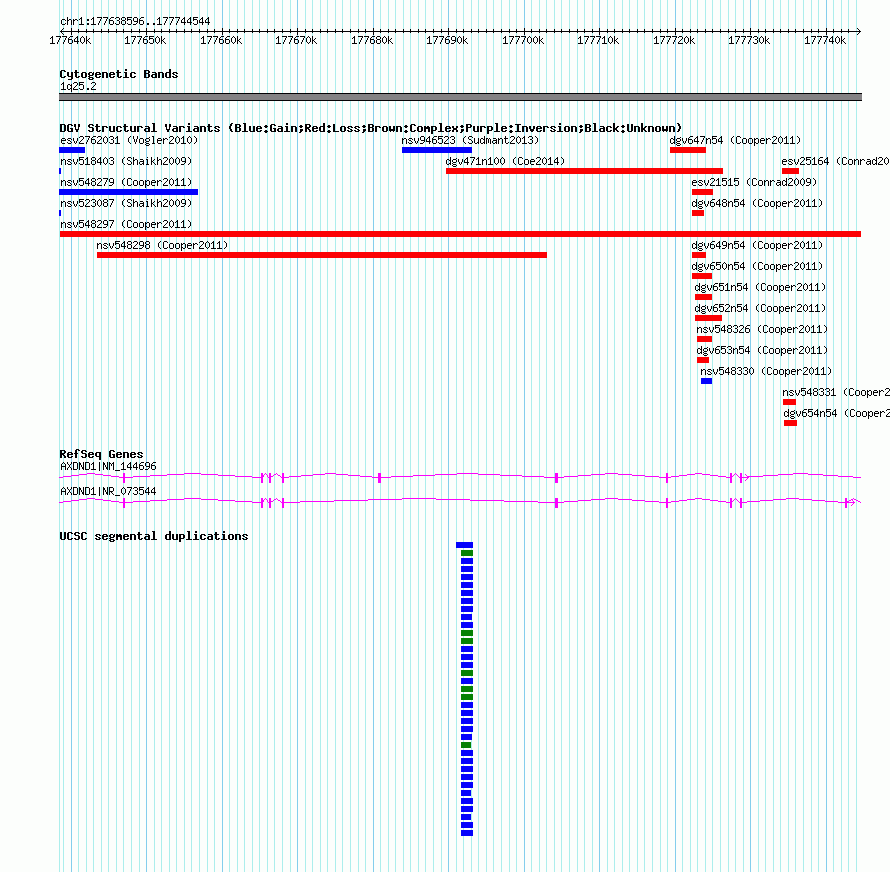This screenshot has height=872, width=890.
Task: Open dgv647n54 (Cooper2011) variant label
Action: pos(735,140)
